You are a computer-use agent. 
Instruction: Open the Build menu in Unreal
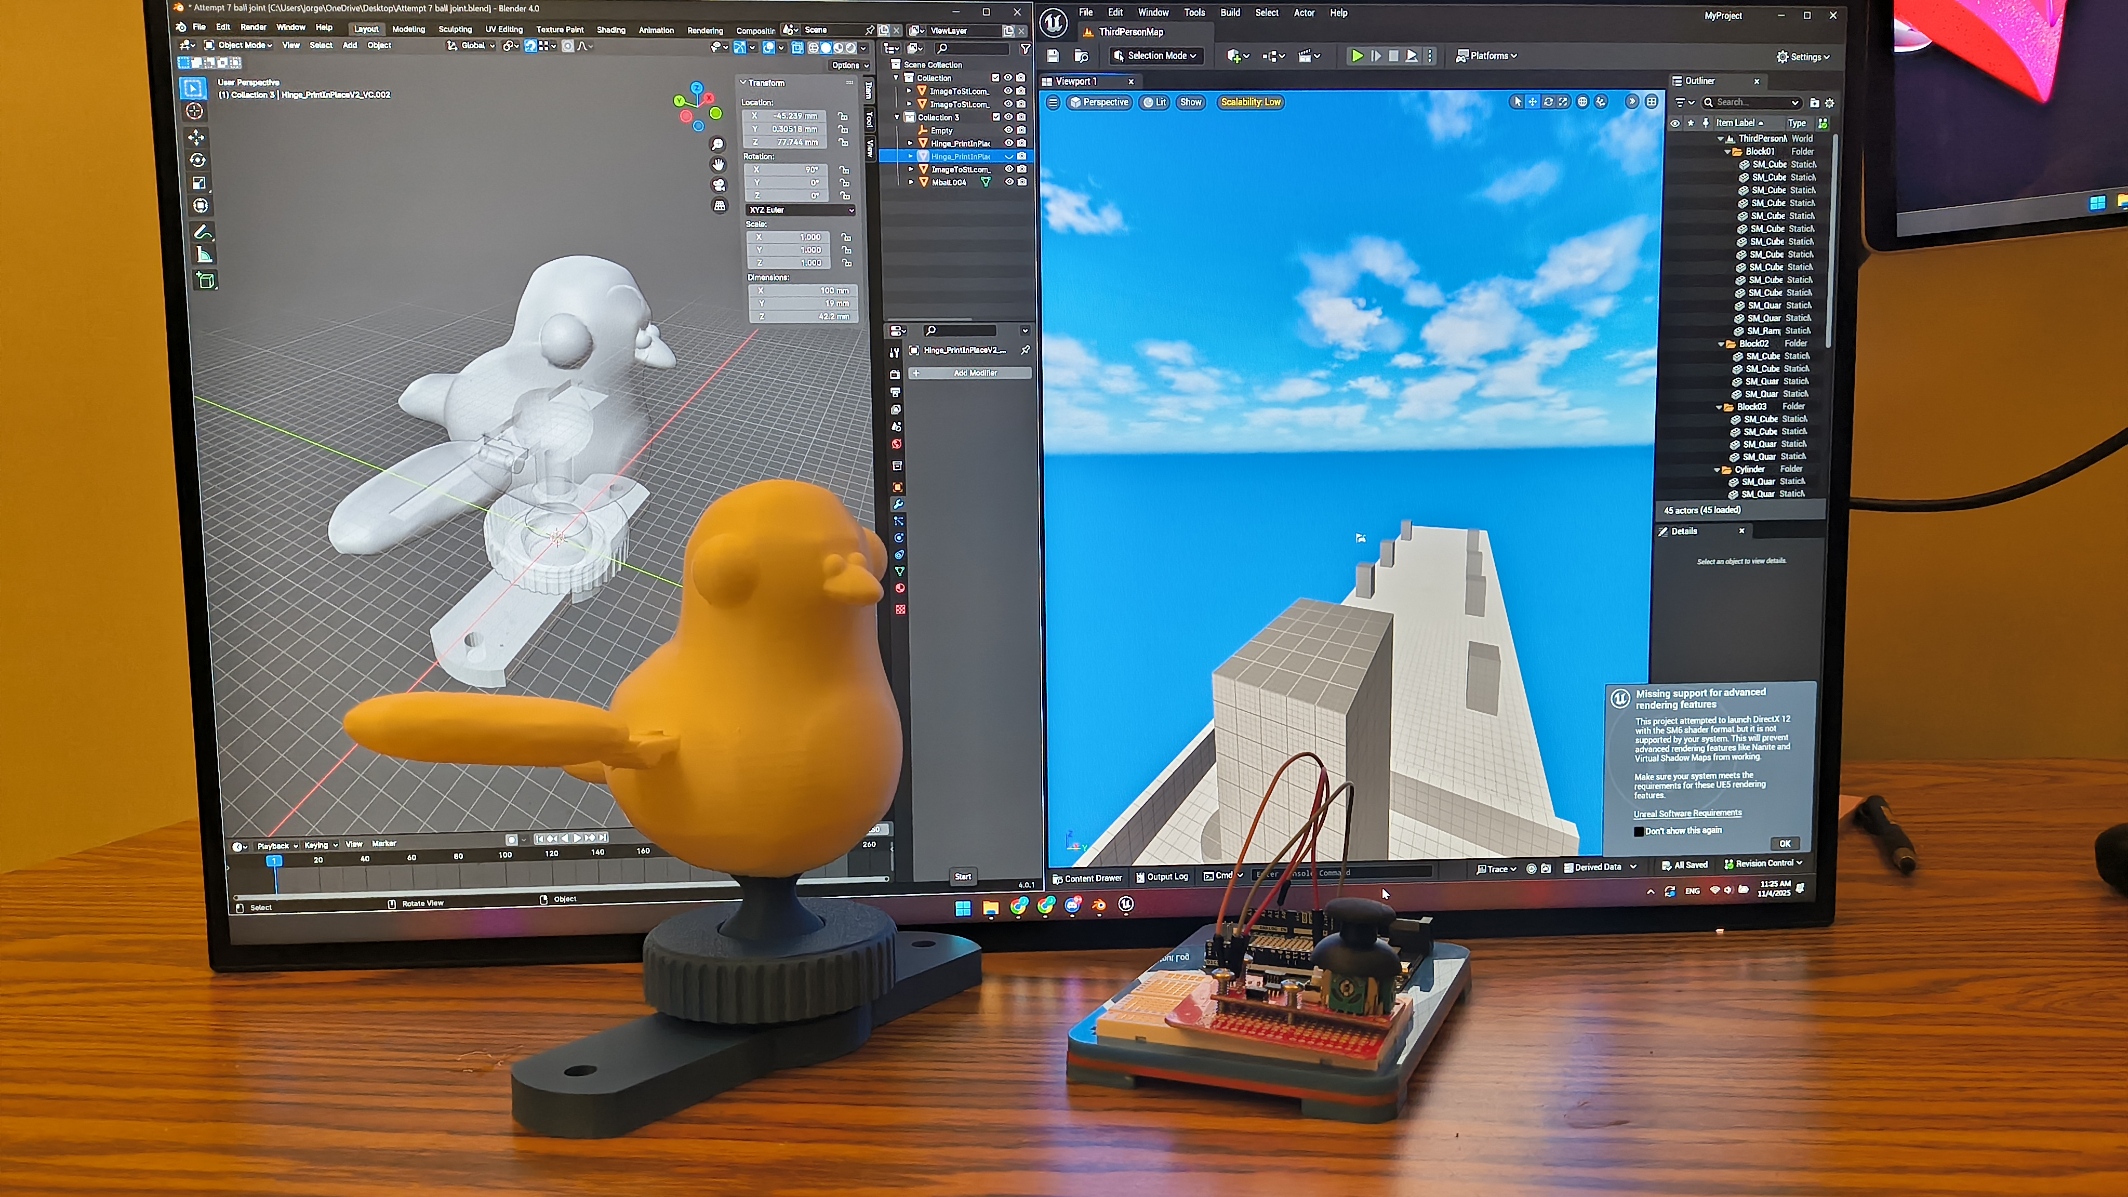(1230, 13)
